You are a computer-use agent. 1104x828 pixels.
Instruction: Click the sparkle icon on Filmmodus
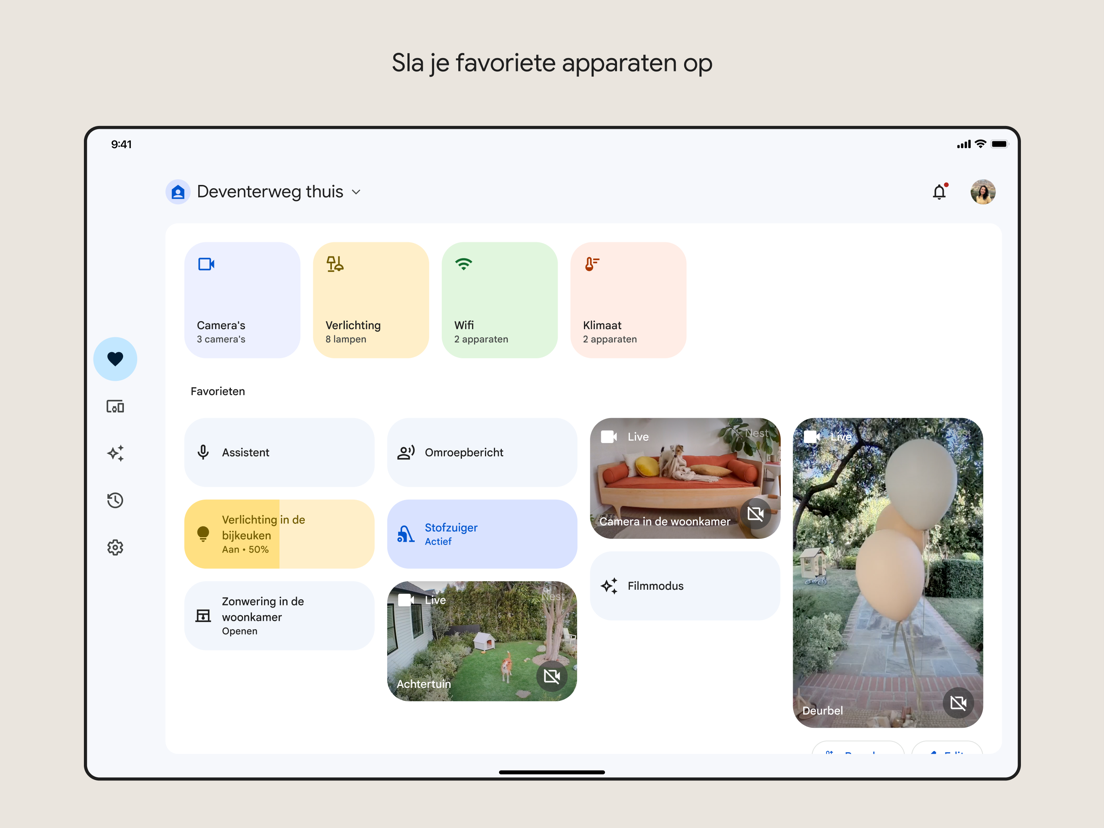click(x=609, y=586)
